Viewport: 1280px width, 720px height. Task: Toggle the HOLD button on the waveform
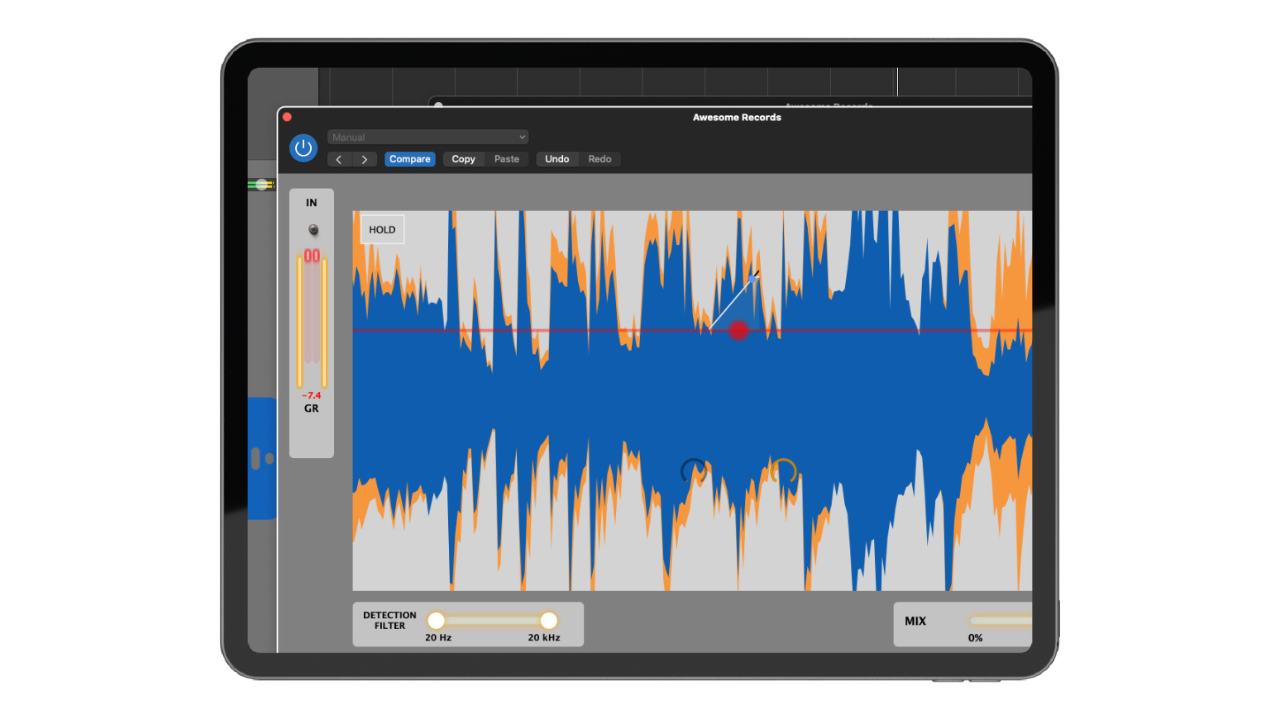click(x=382, y=230)
